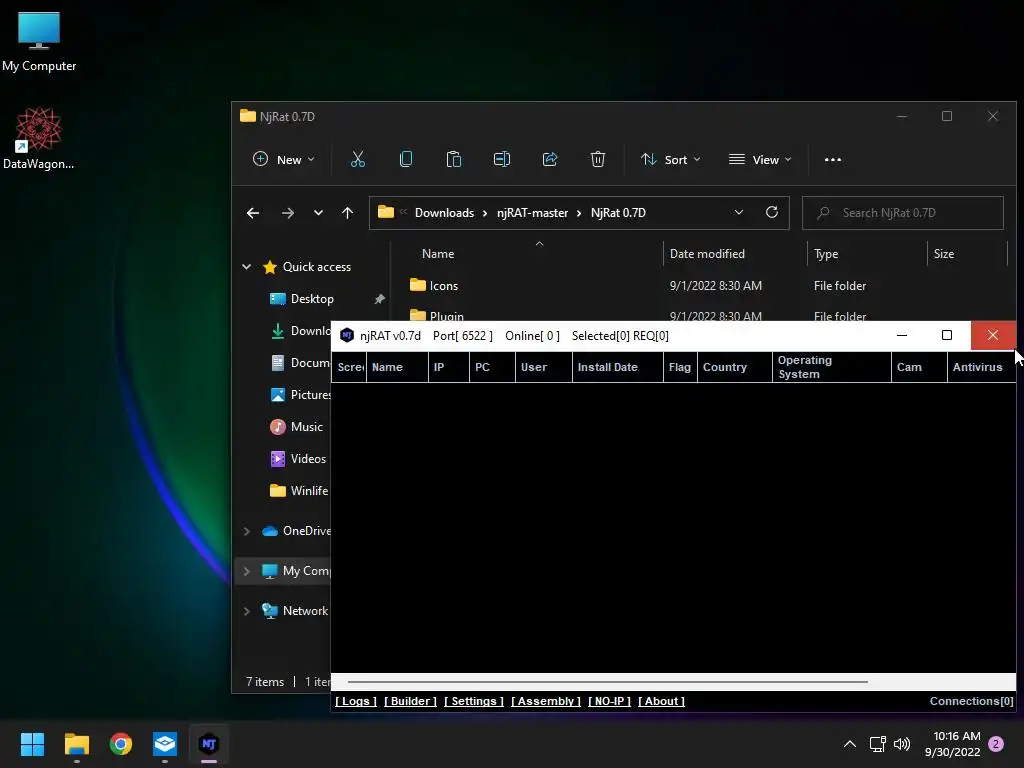Open the taskbar clock and date
Image resolution: width=1024 pixels, height=768 pixels.
(x=952, y=744)
